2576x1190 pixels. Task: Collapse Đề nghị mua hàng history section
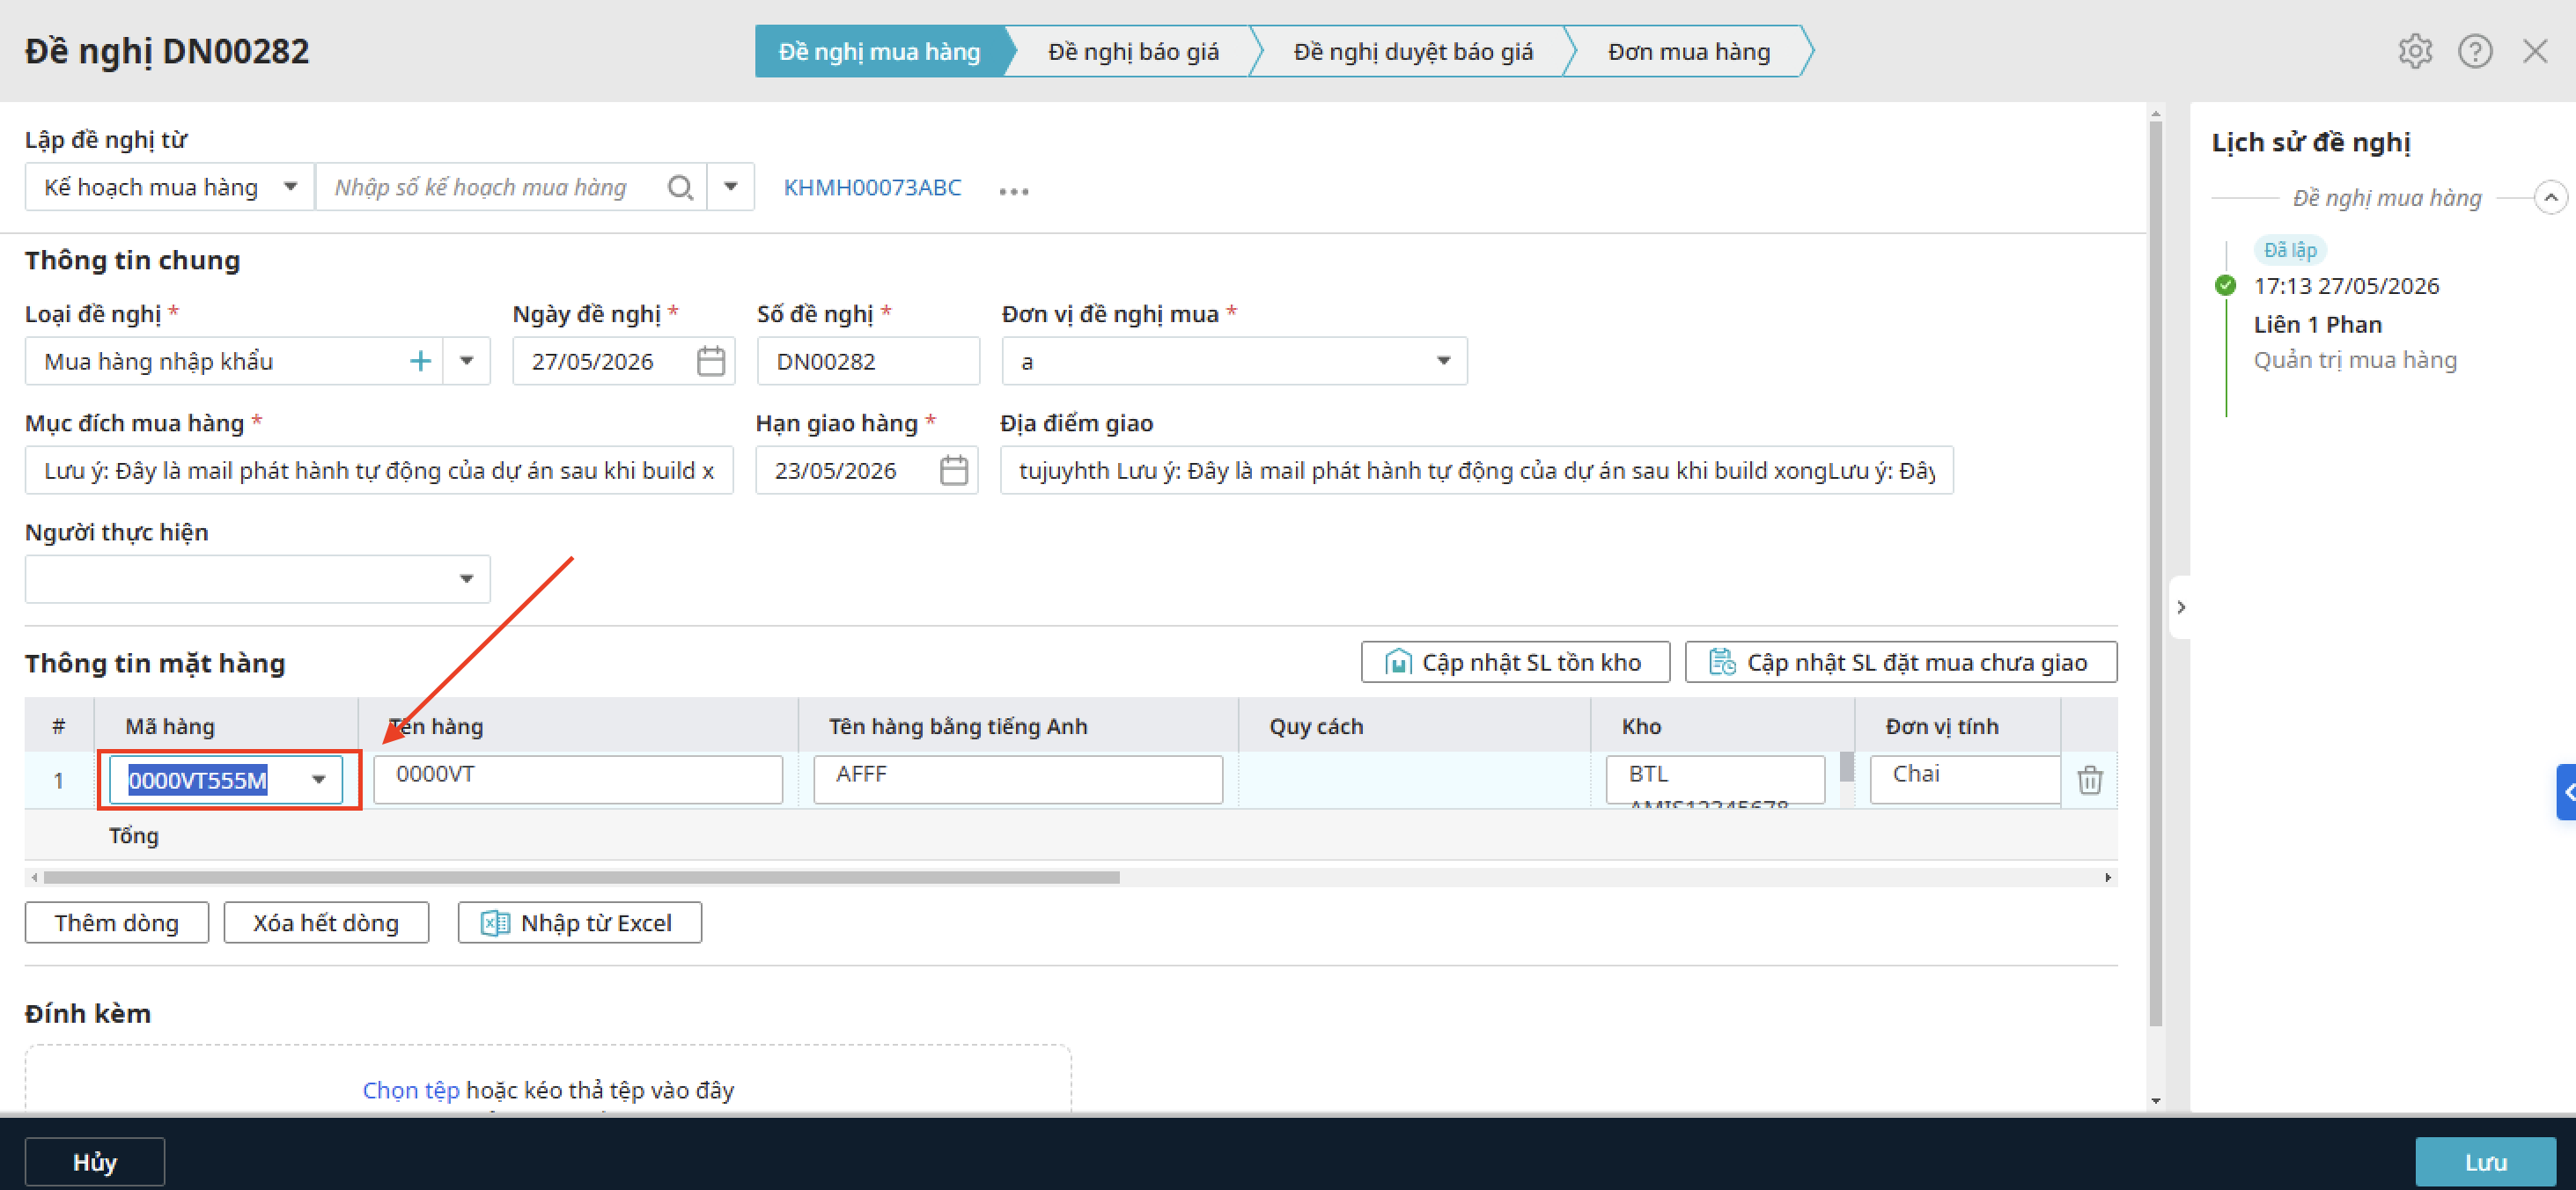(2551, 197)
